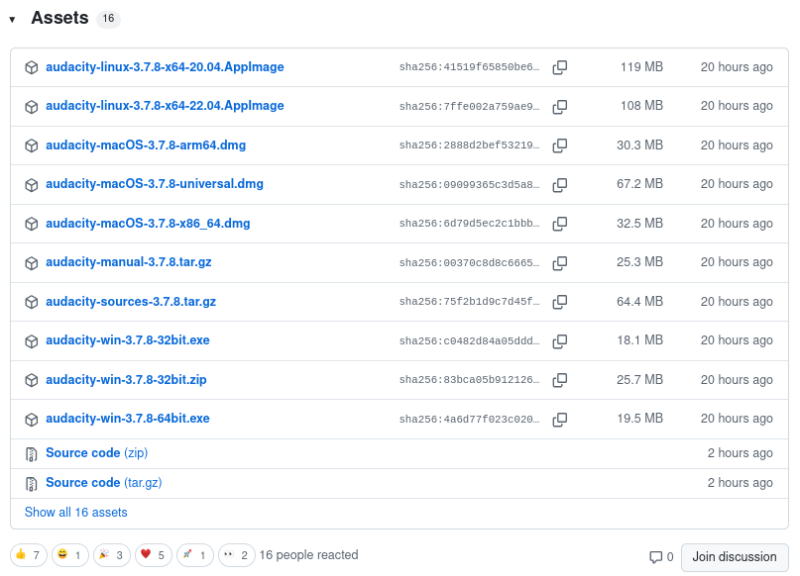Click zip file icon beside Source code (zip)
Screen dimensions: 800x576
click(32, 454)
